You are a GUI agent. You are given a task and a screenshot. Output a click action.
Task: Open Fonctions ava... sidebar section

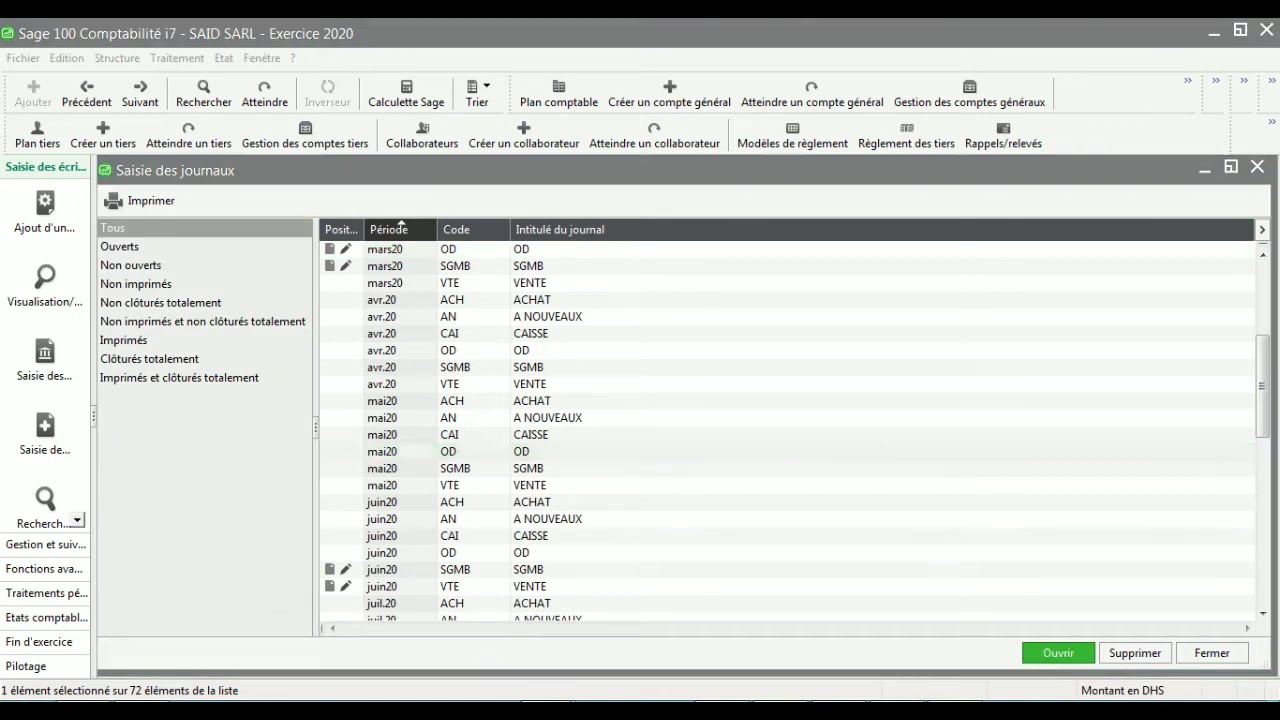coord(45,569)
